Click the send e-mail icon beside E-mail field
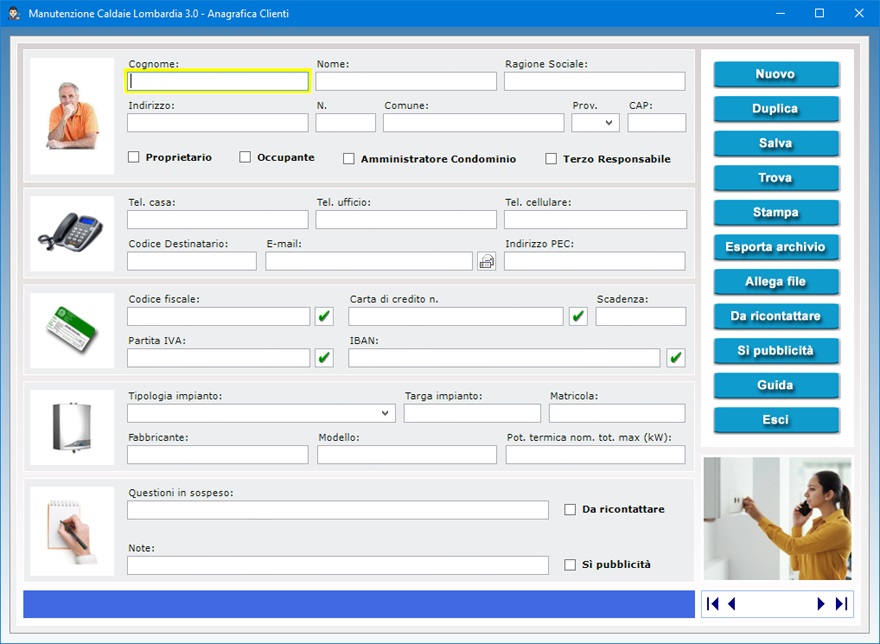Screen dimensions: 880x644 tap(487, 261)
